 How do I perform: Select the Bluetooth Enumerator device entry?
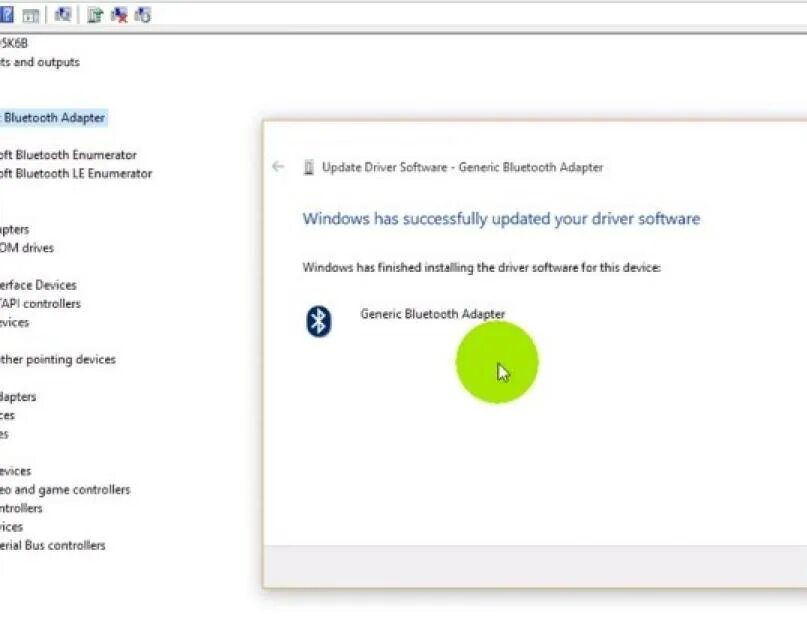(68, 155)
